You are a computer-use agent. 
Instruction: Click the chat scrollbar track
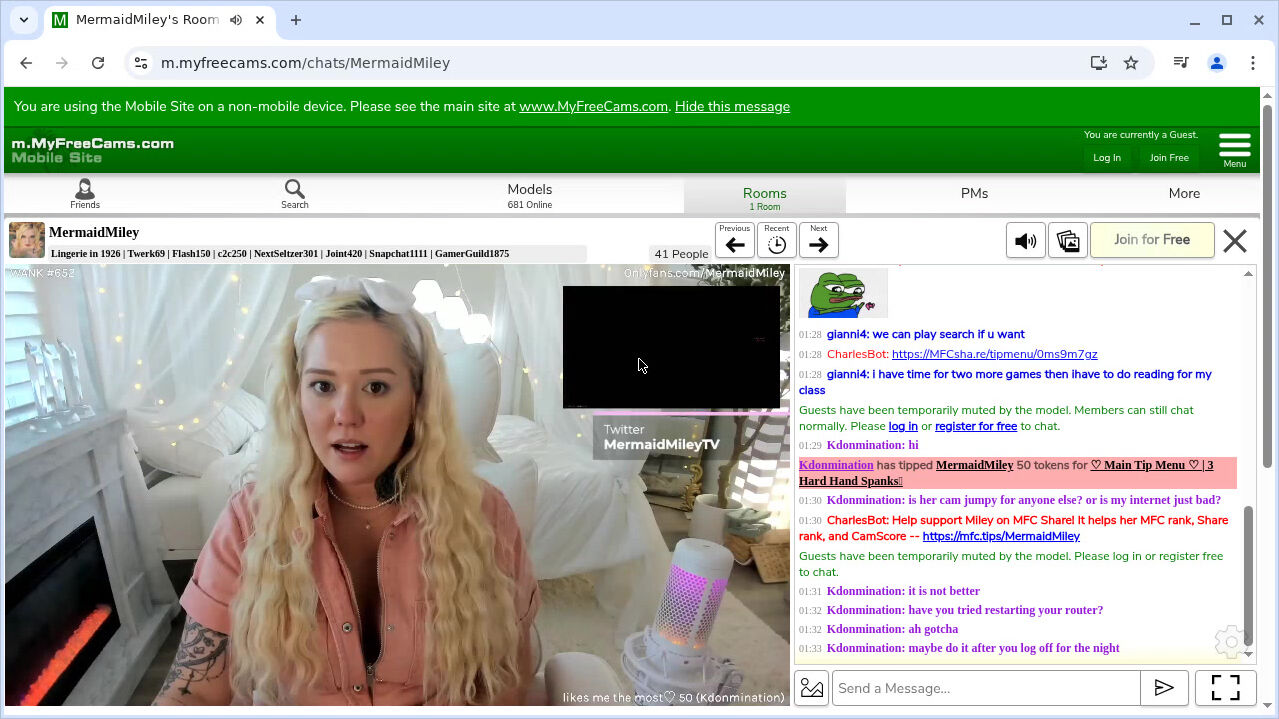coord(1247,400)
